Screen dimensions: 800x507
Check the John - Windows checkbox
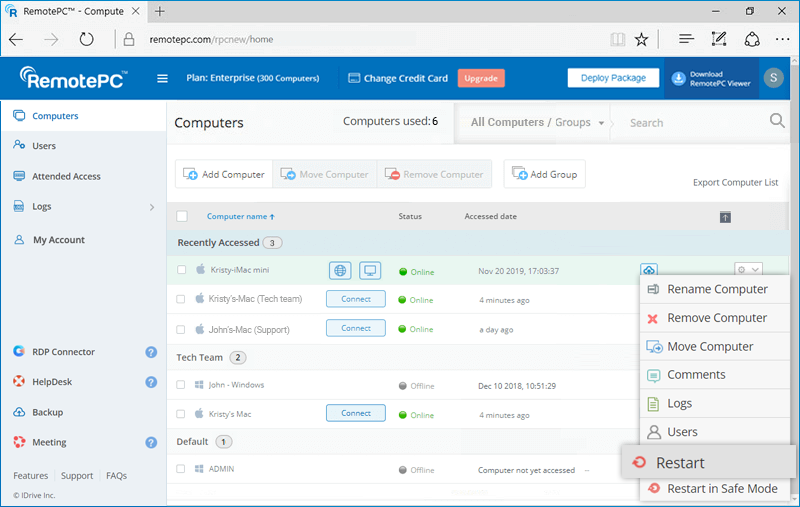181,385
